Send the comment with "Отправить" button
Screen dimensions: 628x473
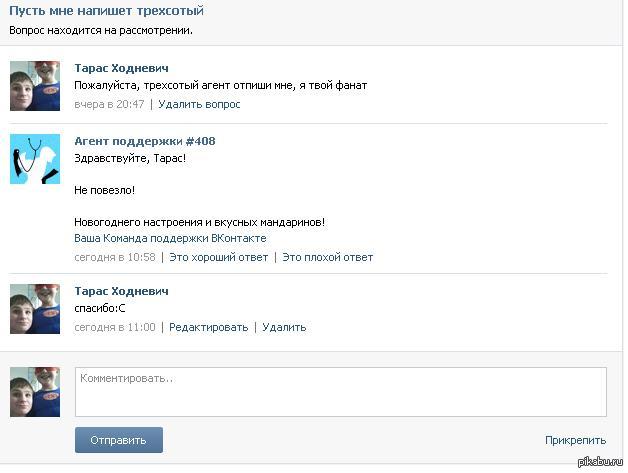pyautogui.click(x=119, y=440)
